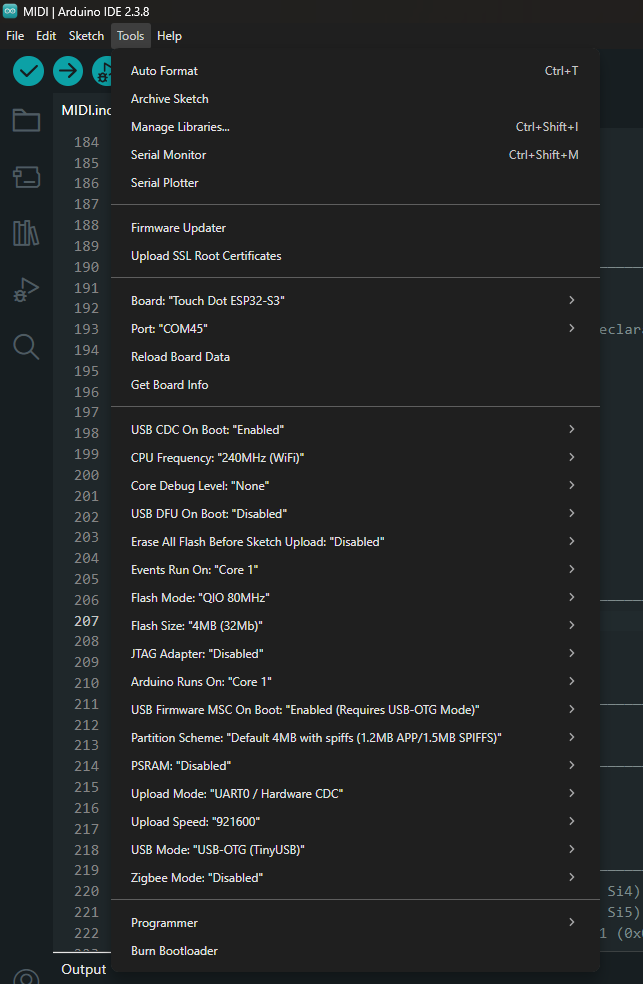The height and width of the screenshot is (984, 643).
Task: Click Burn Bootloader
Action: [355, 951]
